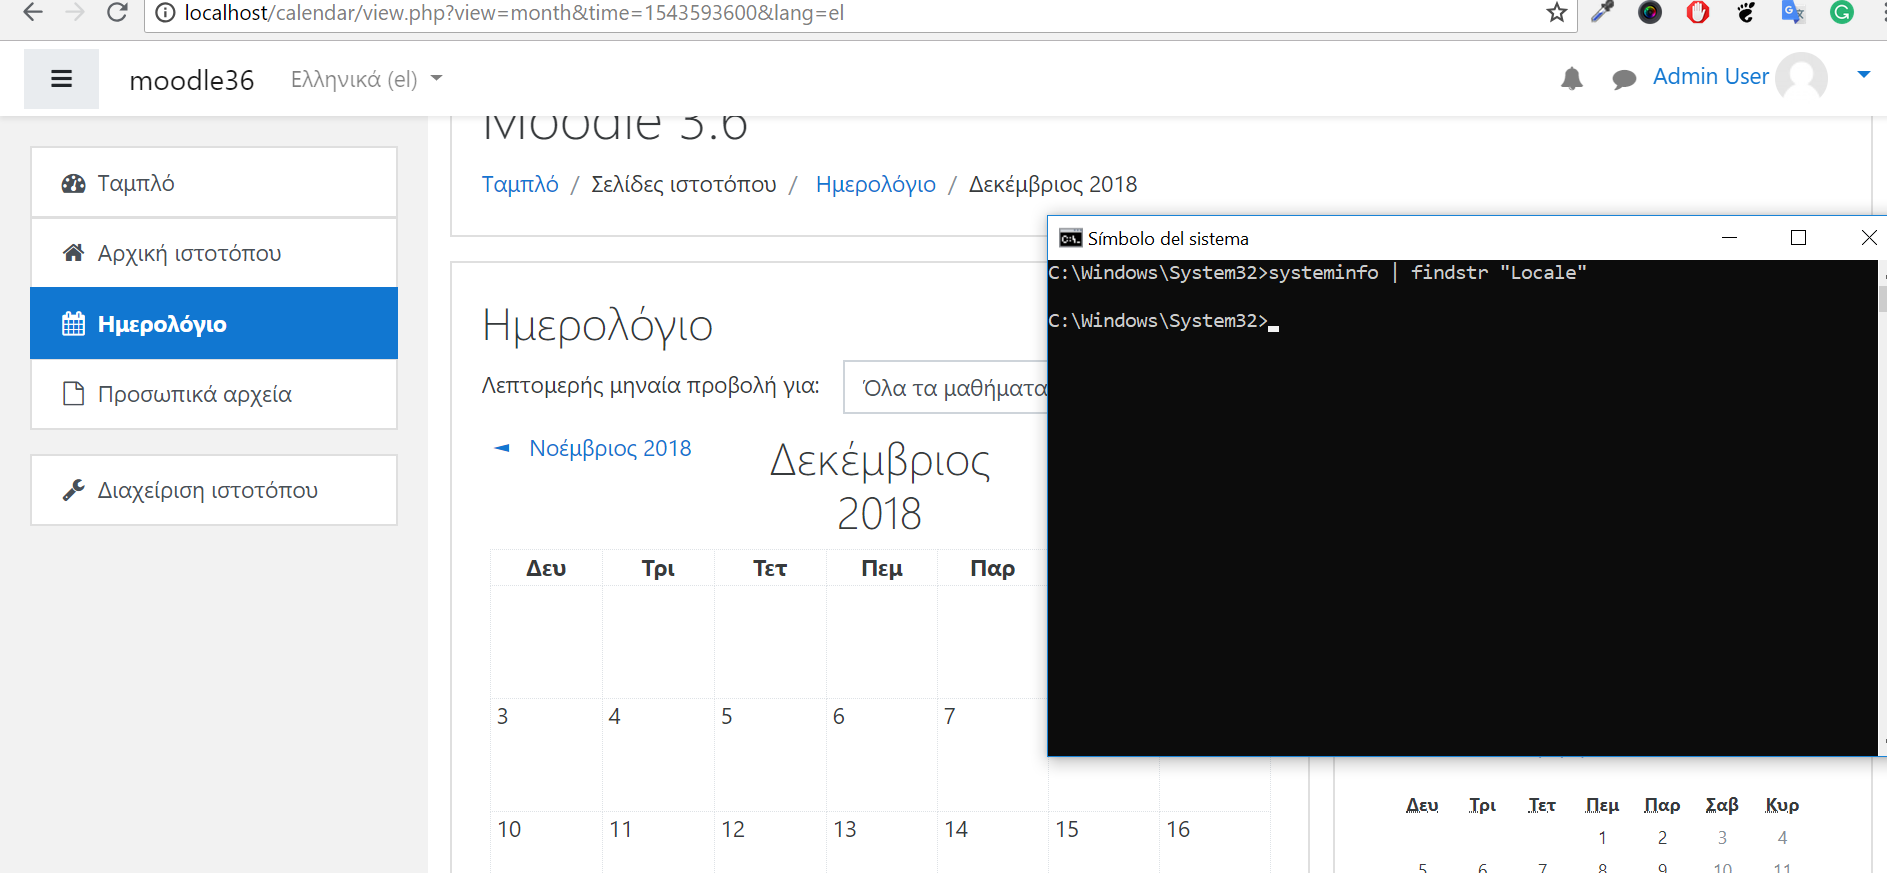Viewport: 1887px width, 873px height.
Task: Click day 7 in the month calendar
Action: (x=950, y=716)
